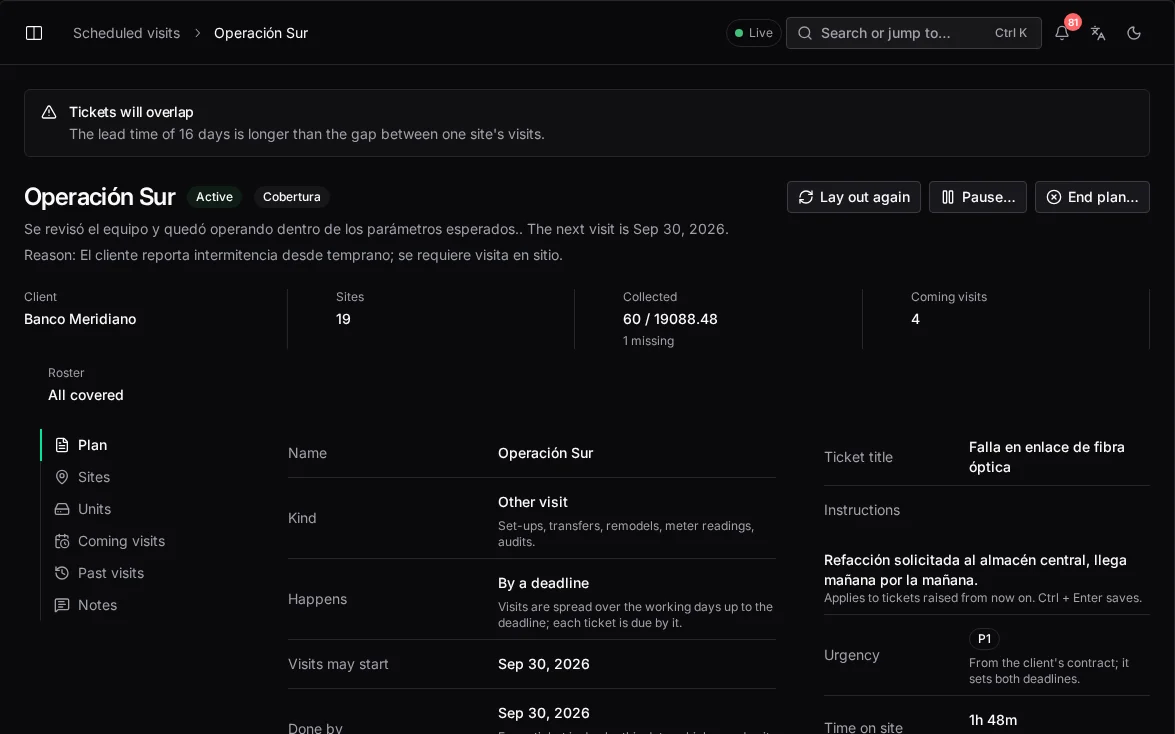Switch theme with the moon icon

point(1134,33)
